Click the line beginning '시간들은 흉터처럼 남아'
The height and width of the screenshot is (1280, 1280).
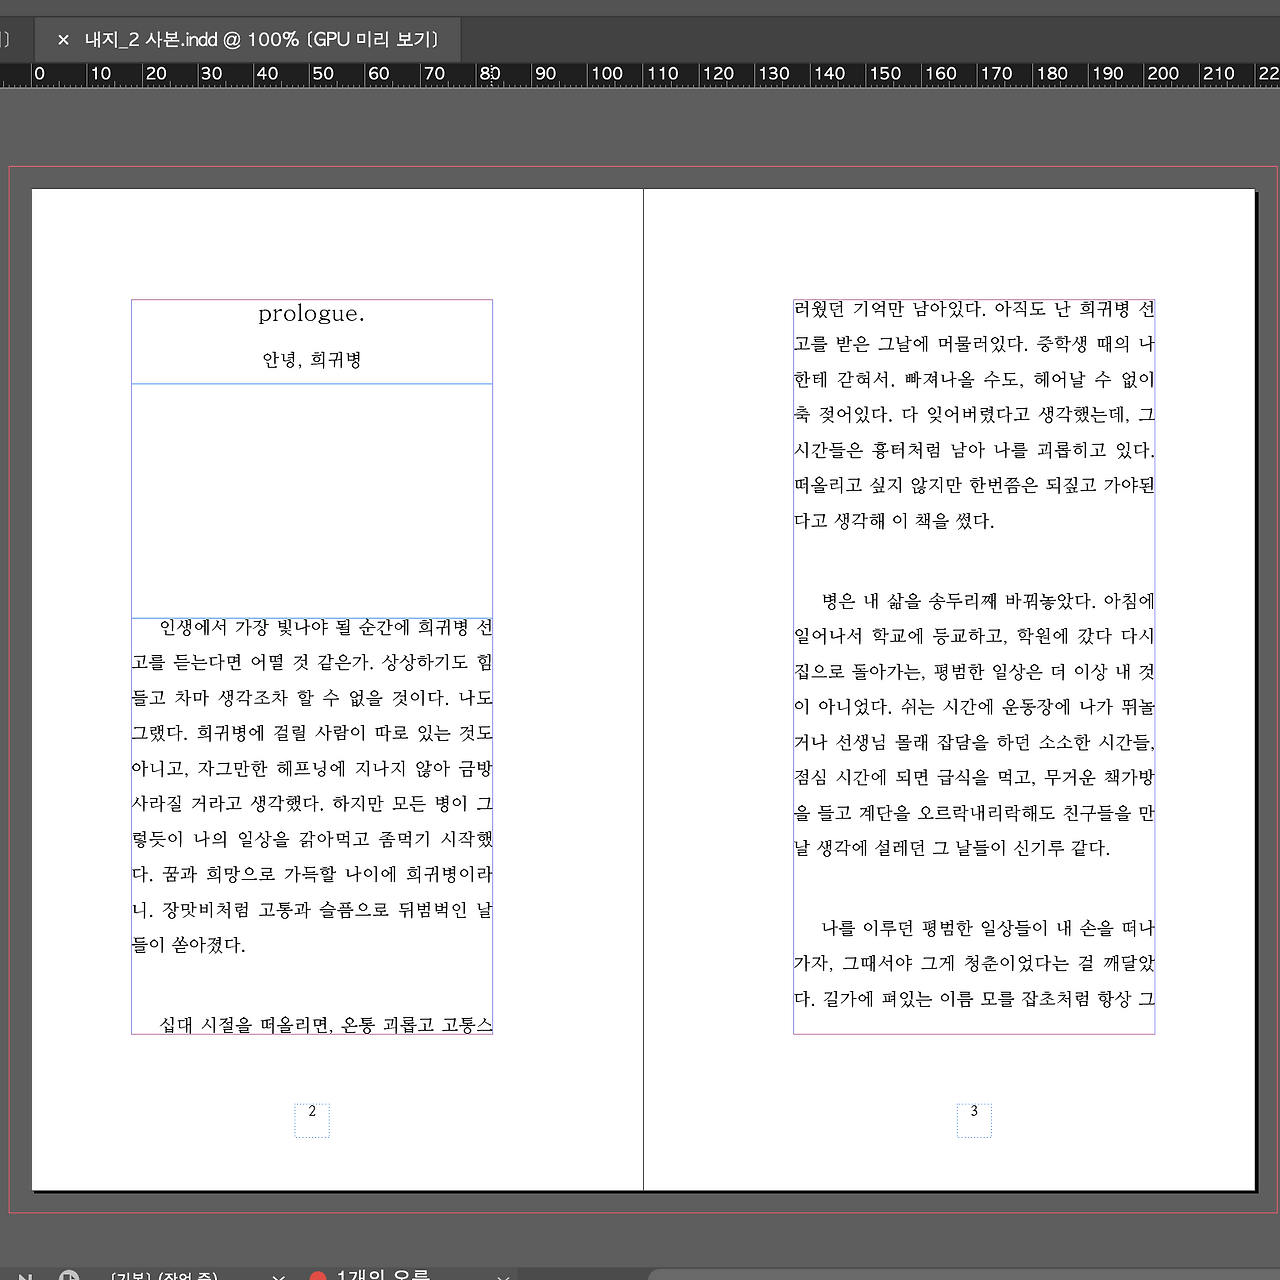tap(974, 450)
